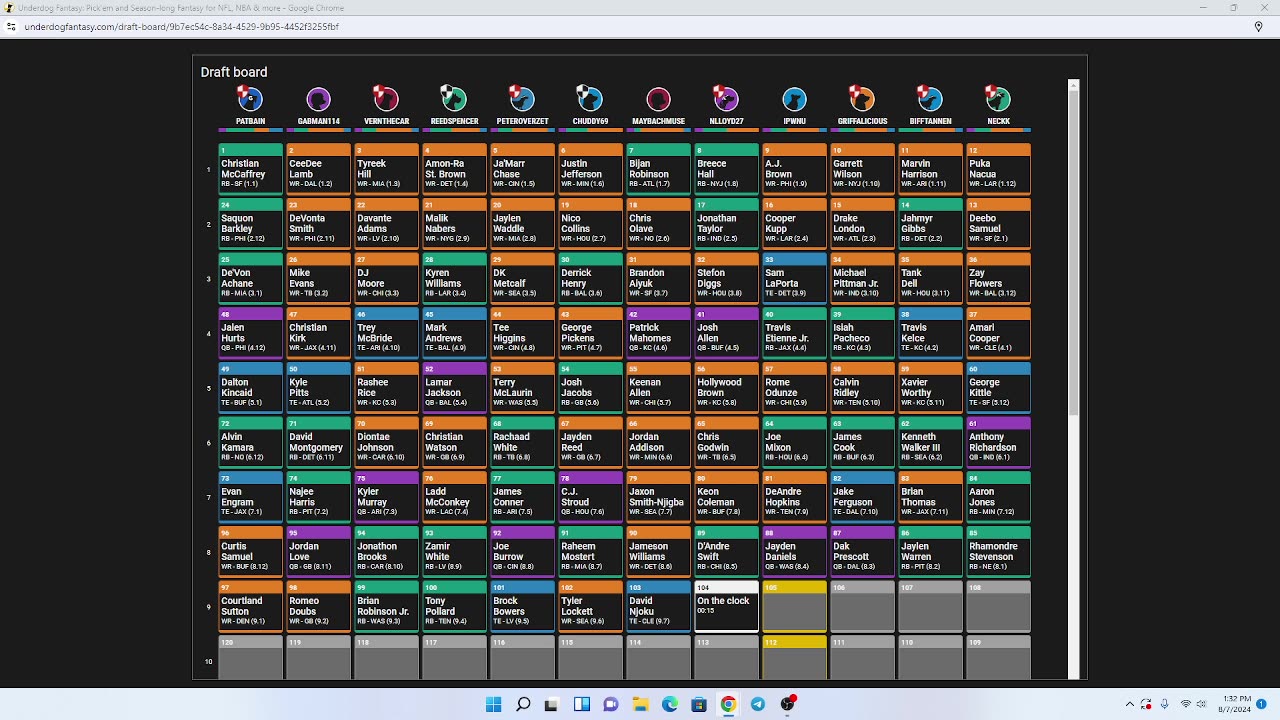This screenshot has height=720, width=1280.
Task: Select the Brock Bowers pick card
Action: click(522, 607)
